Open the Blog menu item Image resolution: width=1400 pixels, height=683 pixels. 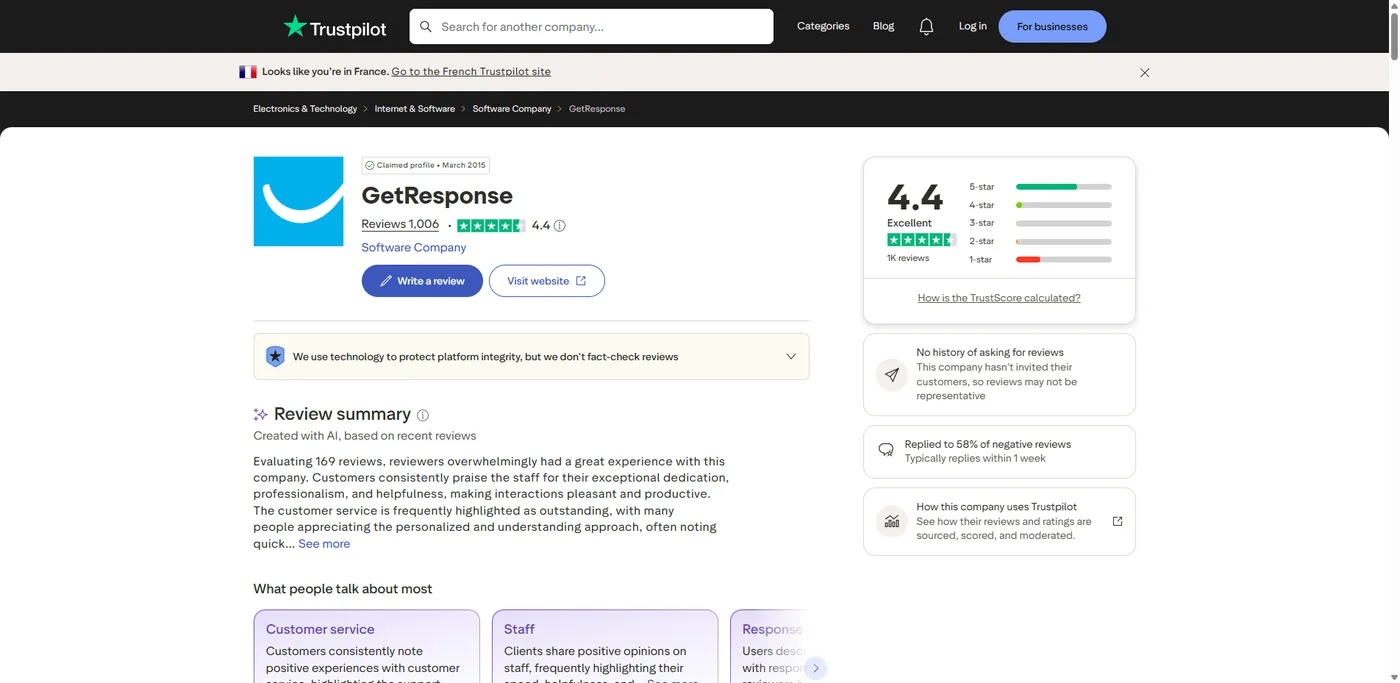tap(883, 26)
